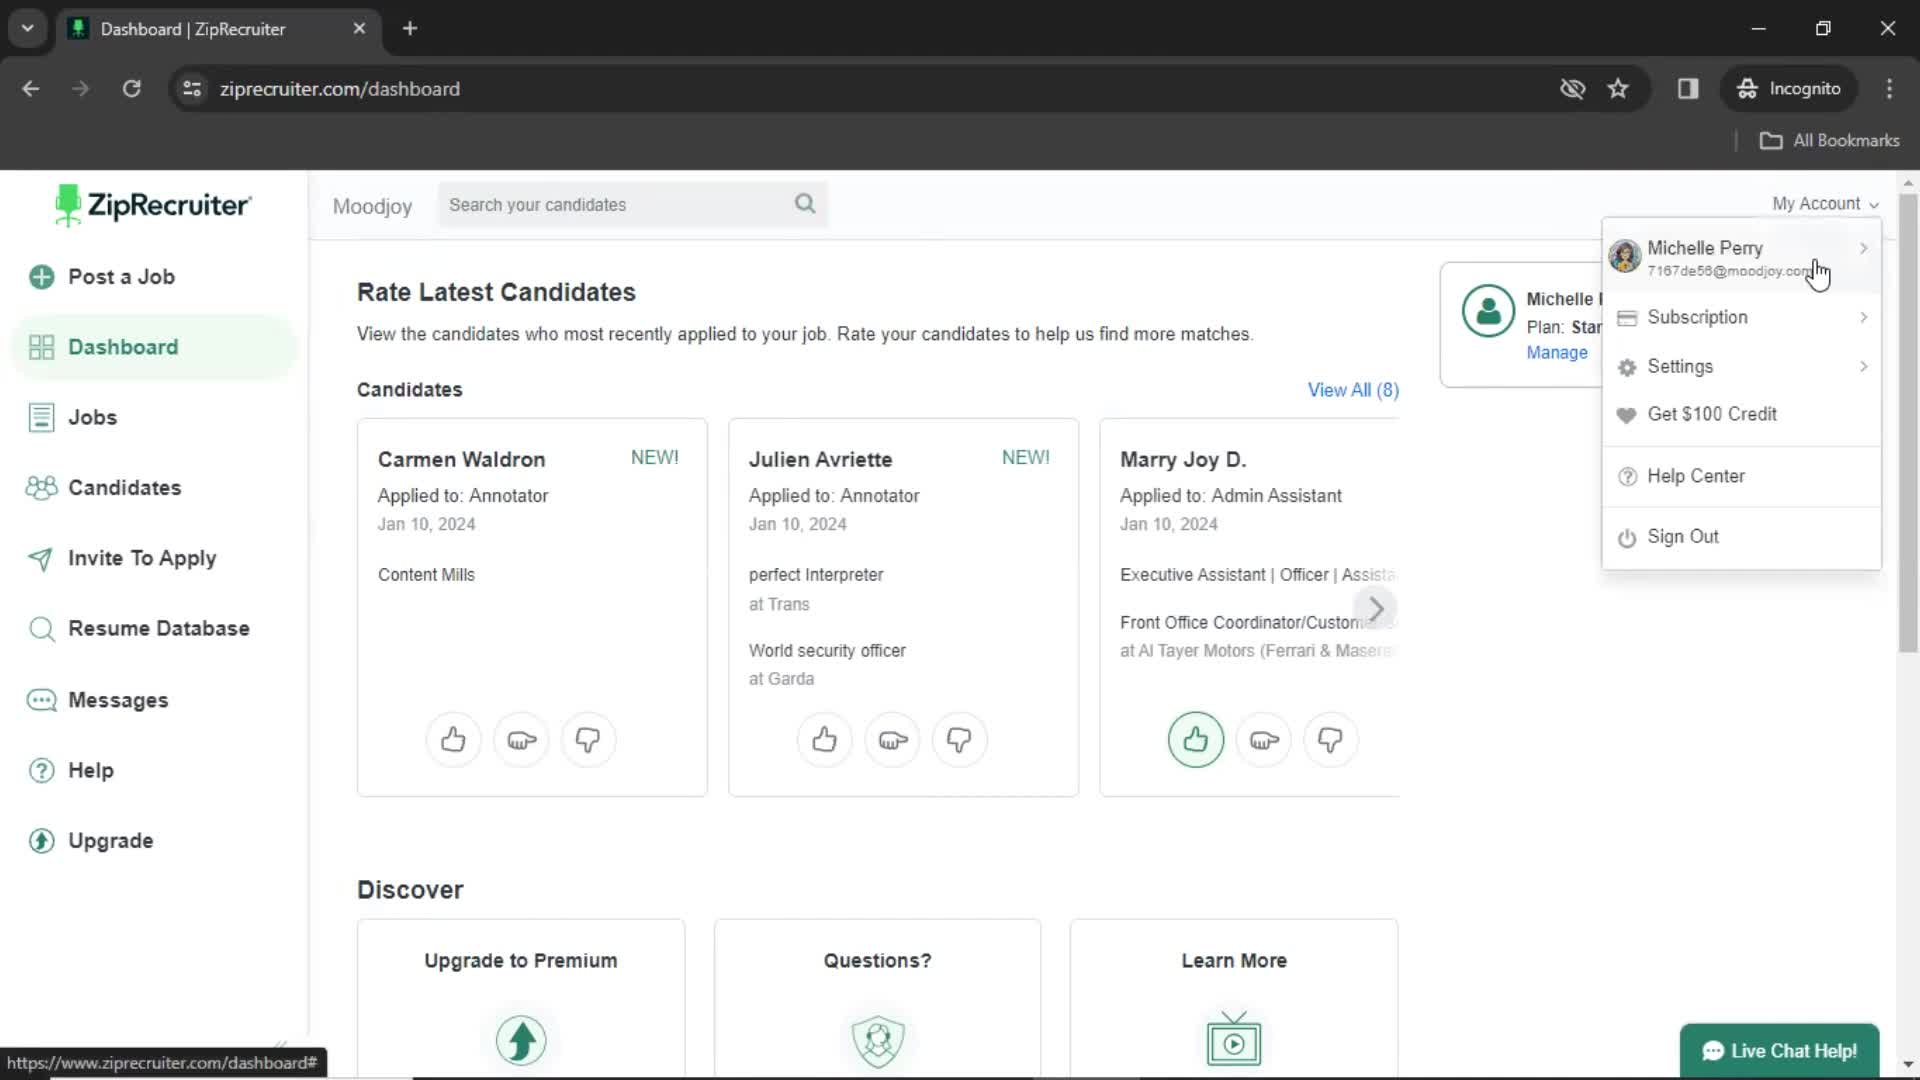Click the thumbs up icon for Marry Joy D.
Image resolution: width=1920 pixels, height=1080 pixels.
[x=1196, y=740]
